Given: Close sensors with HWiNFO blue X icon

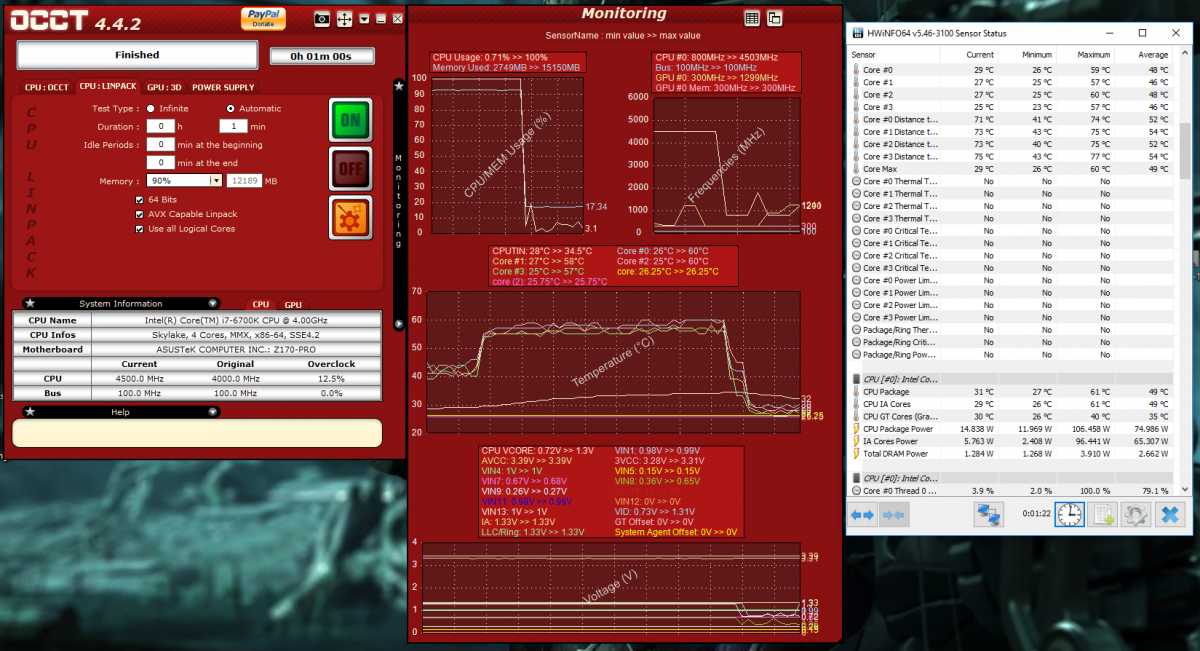Looking at the screenshot, I should click(1168, 515).
